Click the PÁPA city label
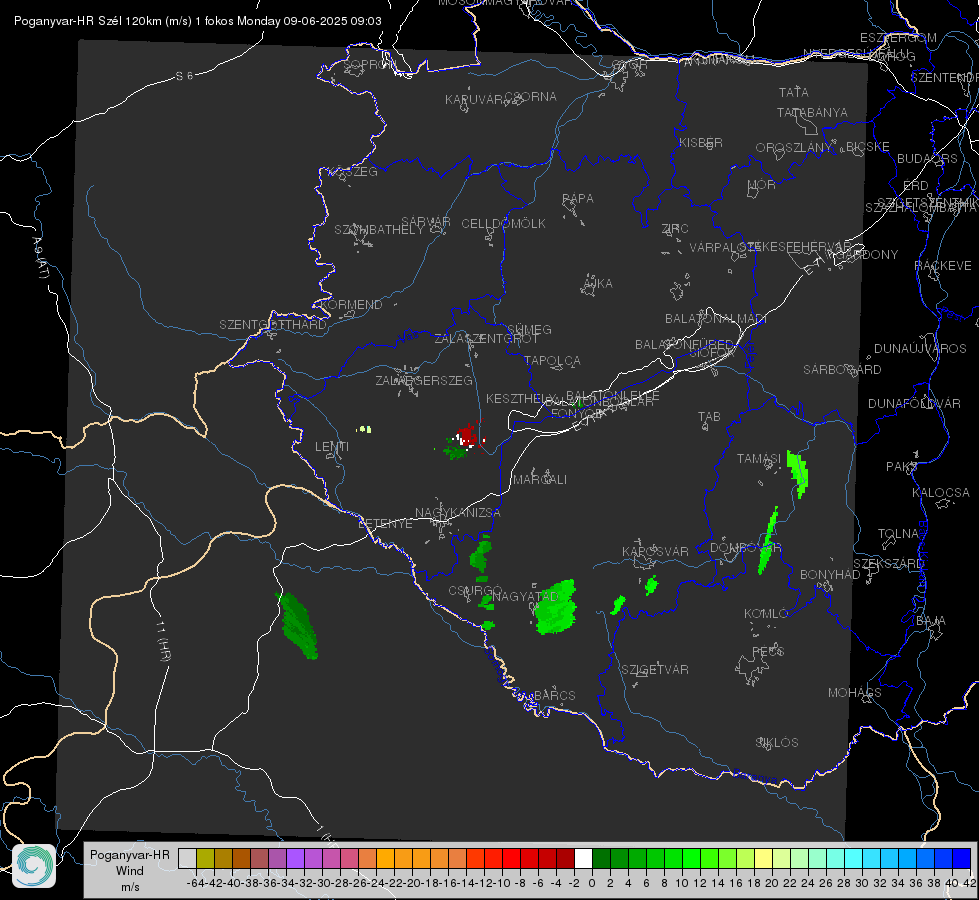 tap(578, 199)
